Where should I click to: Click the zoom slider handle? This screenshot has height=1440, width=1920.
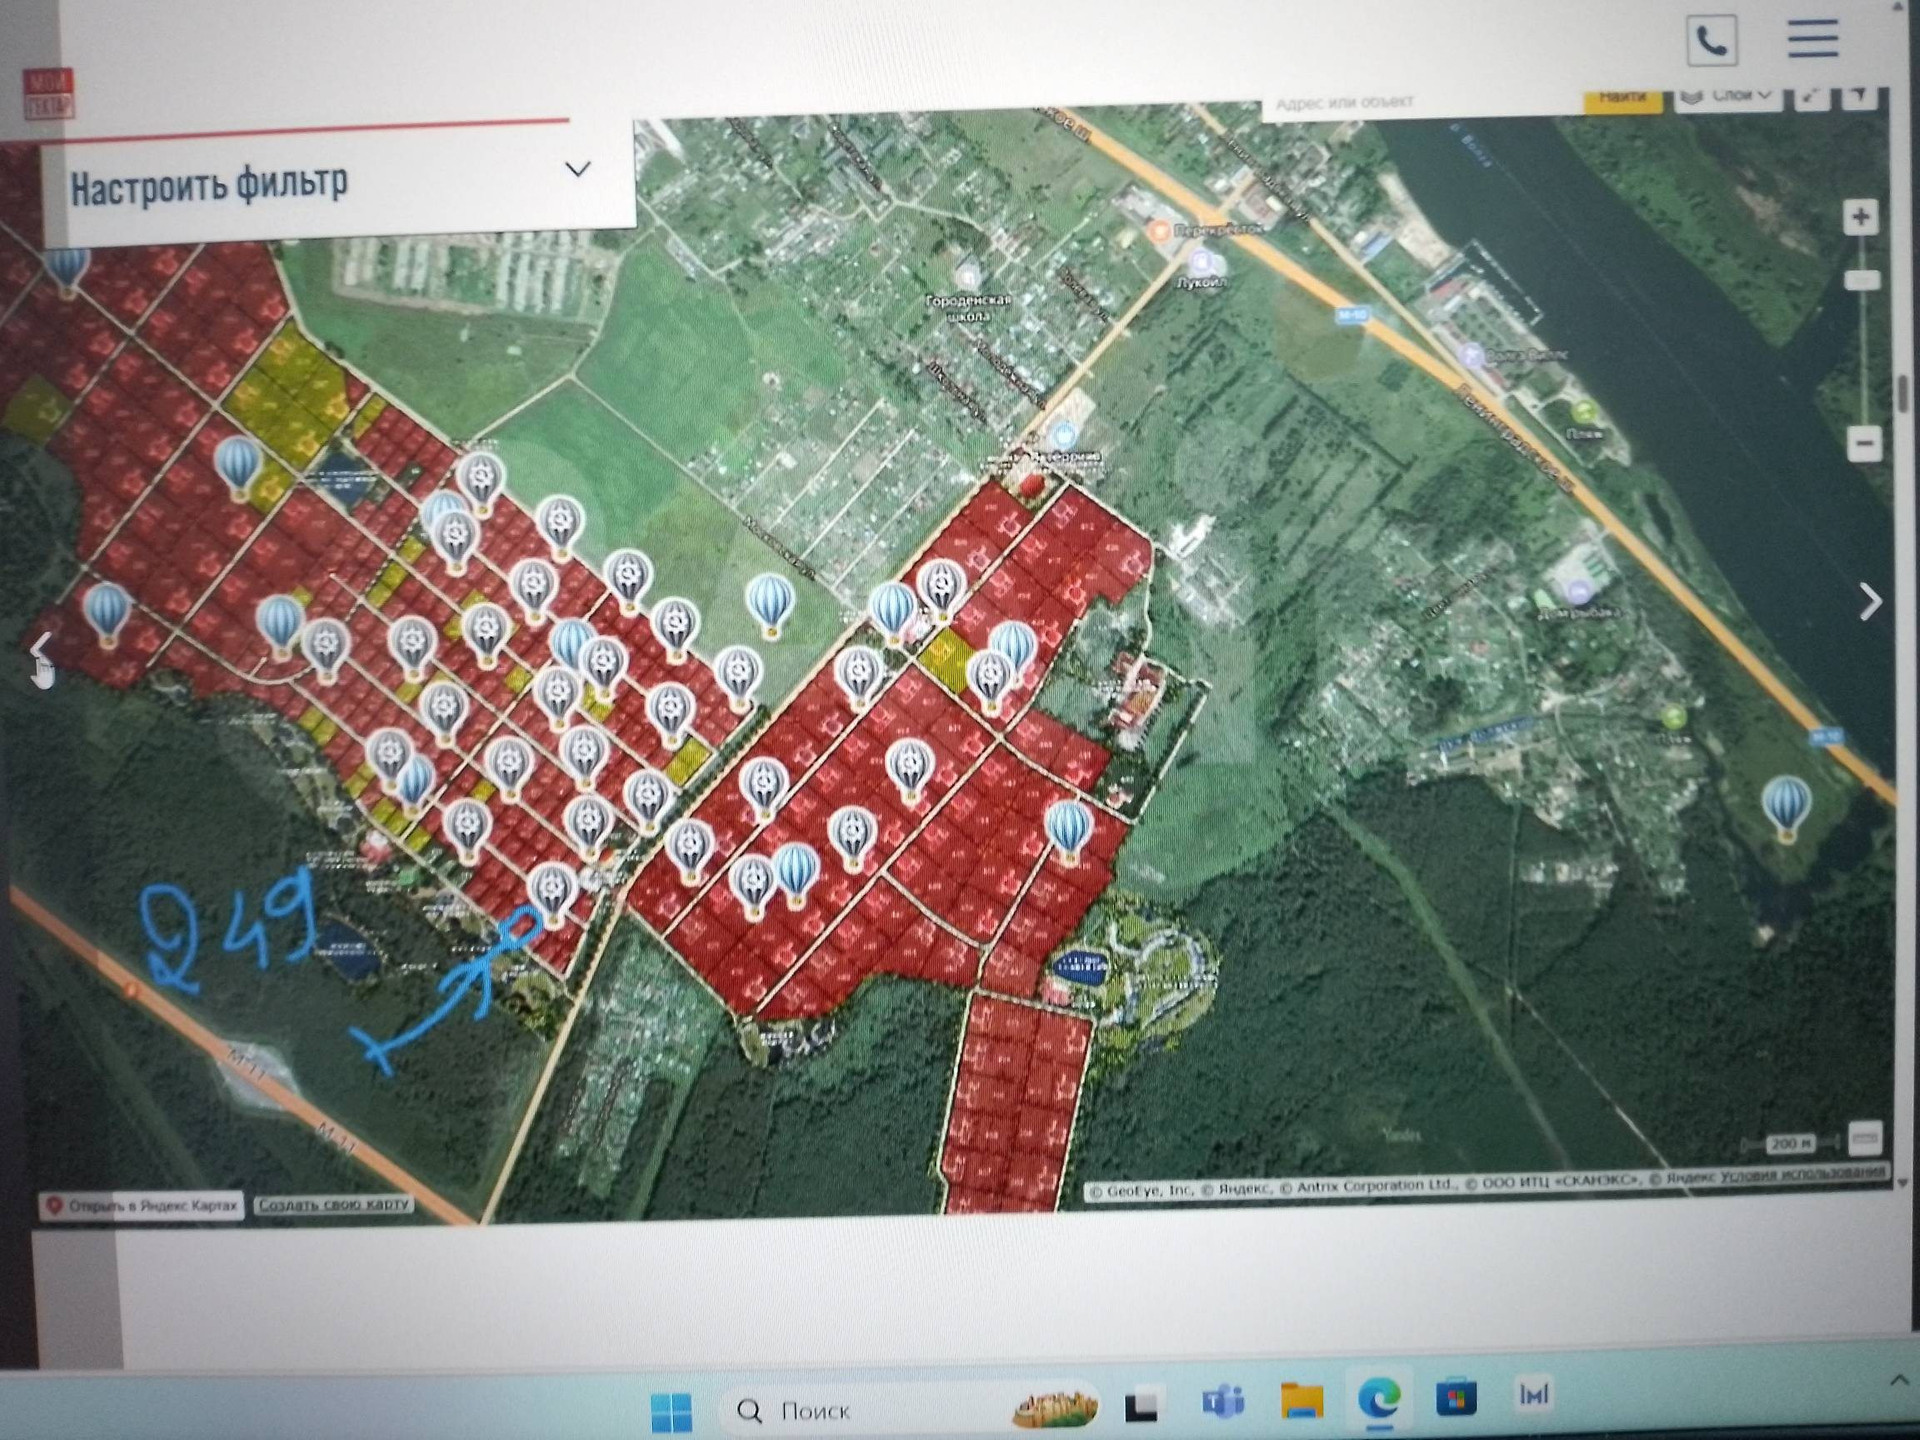(x=1862, y=281)
